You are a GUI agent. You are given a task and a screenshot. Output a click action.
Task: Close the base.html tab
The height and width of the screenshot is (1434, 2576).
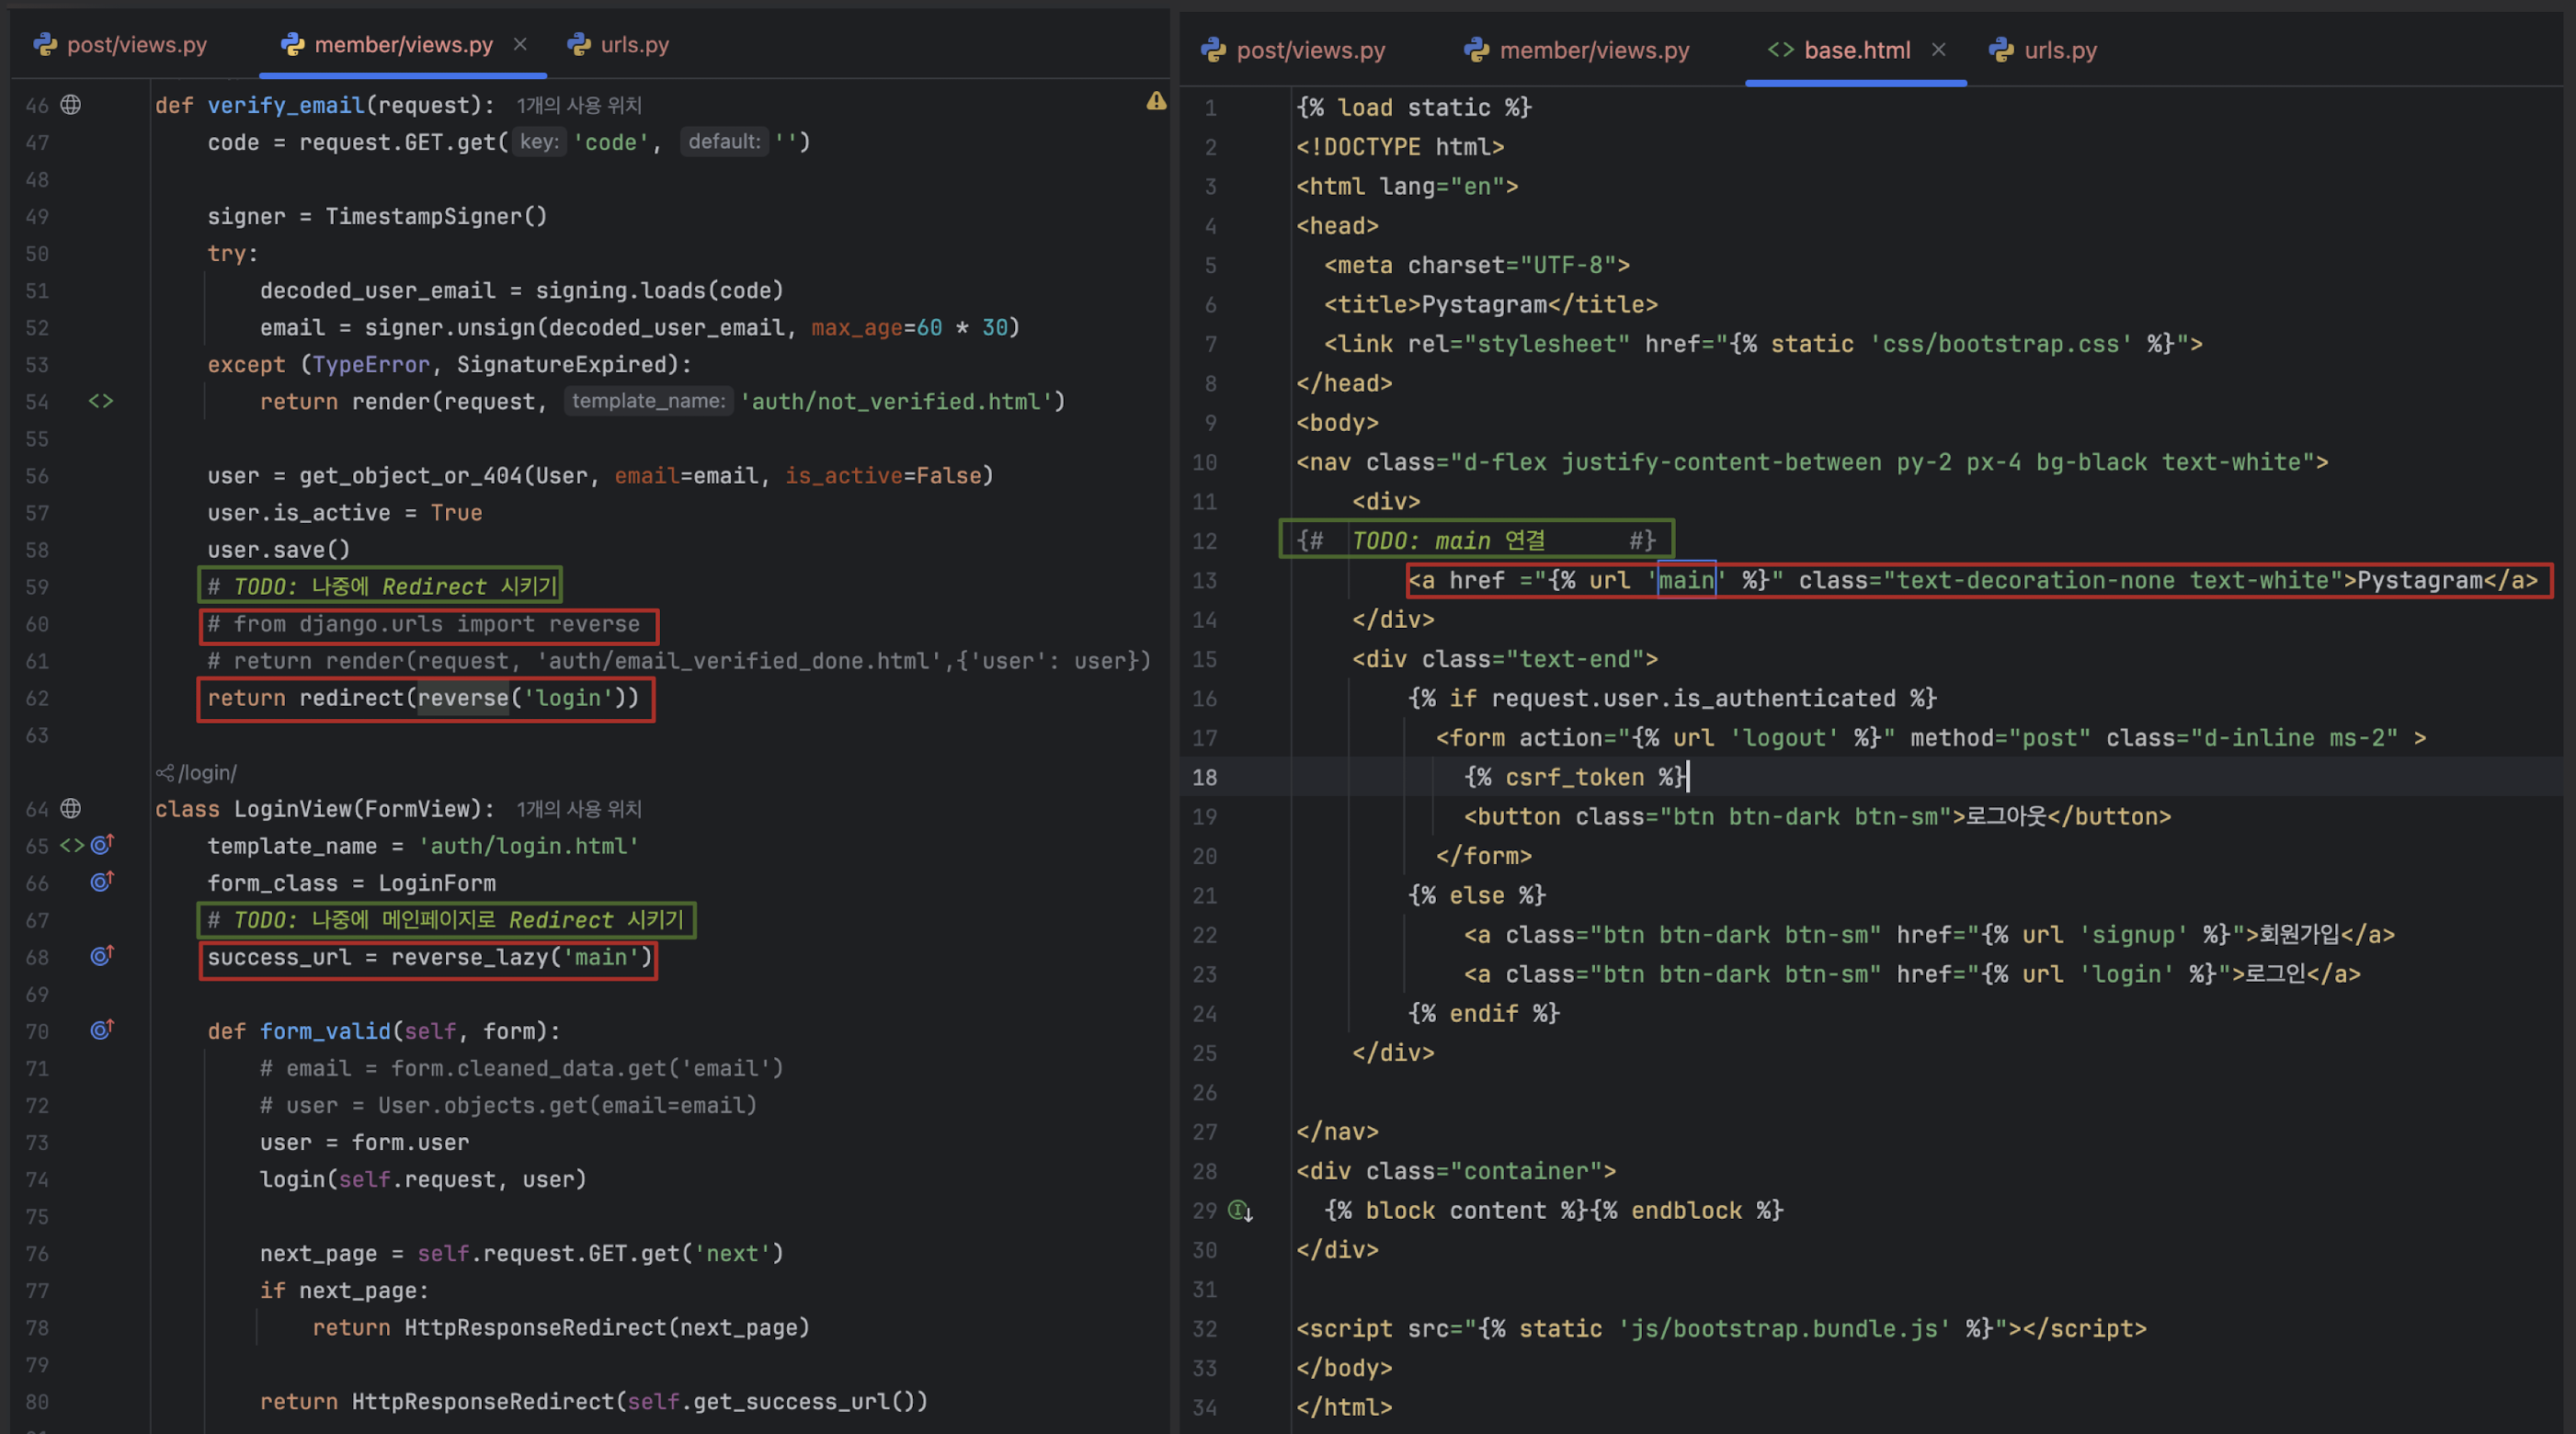pos(1938,49)
